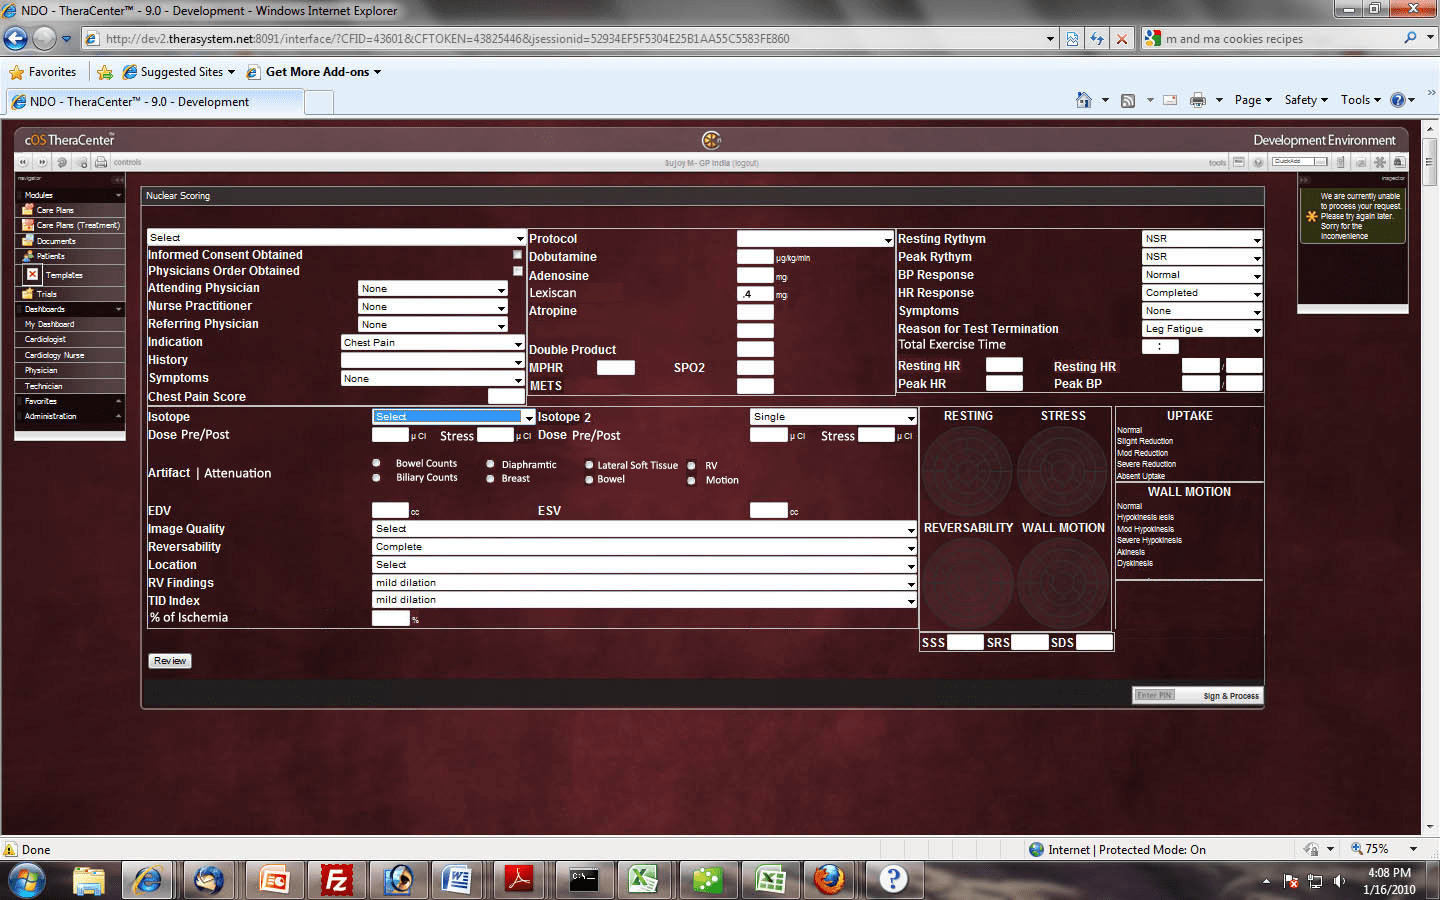The height and width of the screenshot is (900, 1440).
Task: Click the rewind controls icon in TheraCenter toolbar
Action: tap(22, 162)
